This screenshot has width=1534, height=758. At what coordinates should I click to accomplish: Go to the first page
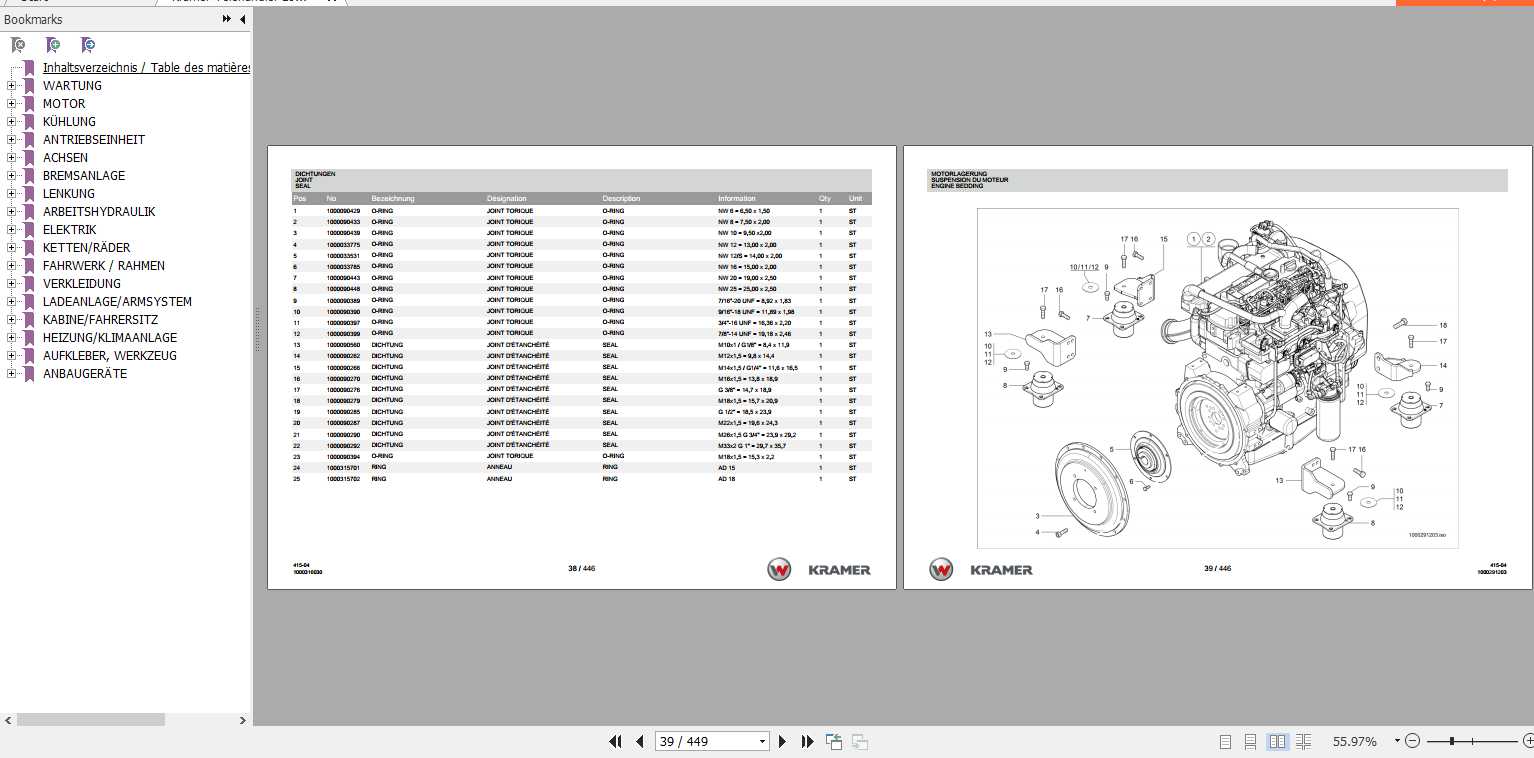615,742
